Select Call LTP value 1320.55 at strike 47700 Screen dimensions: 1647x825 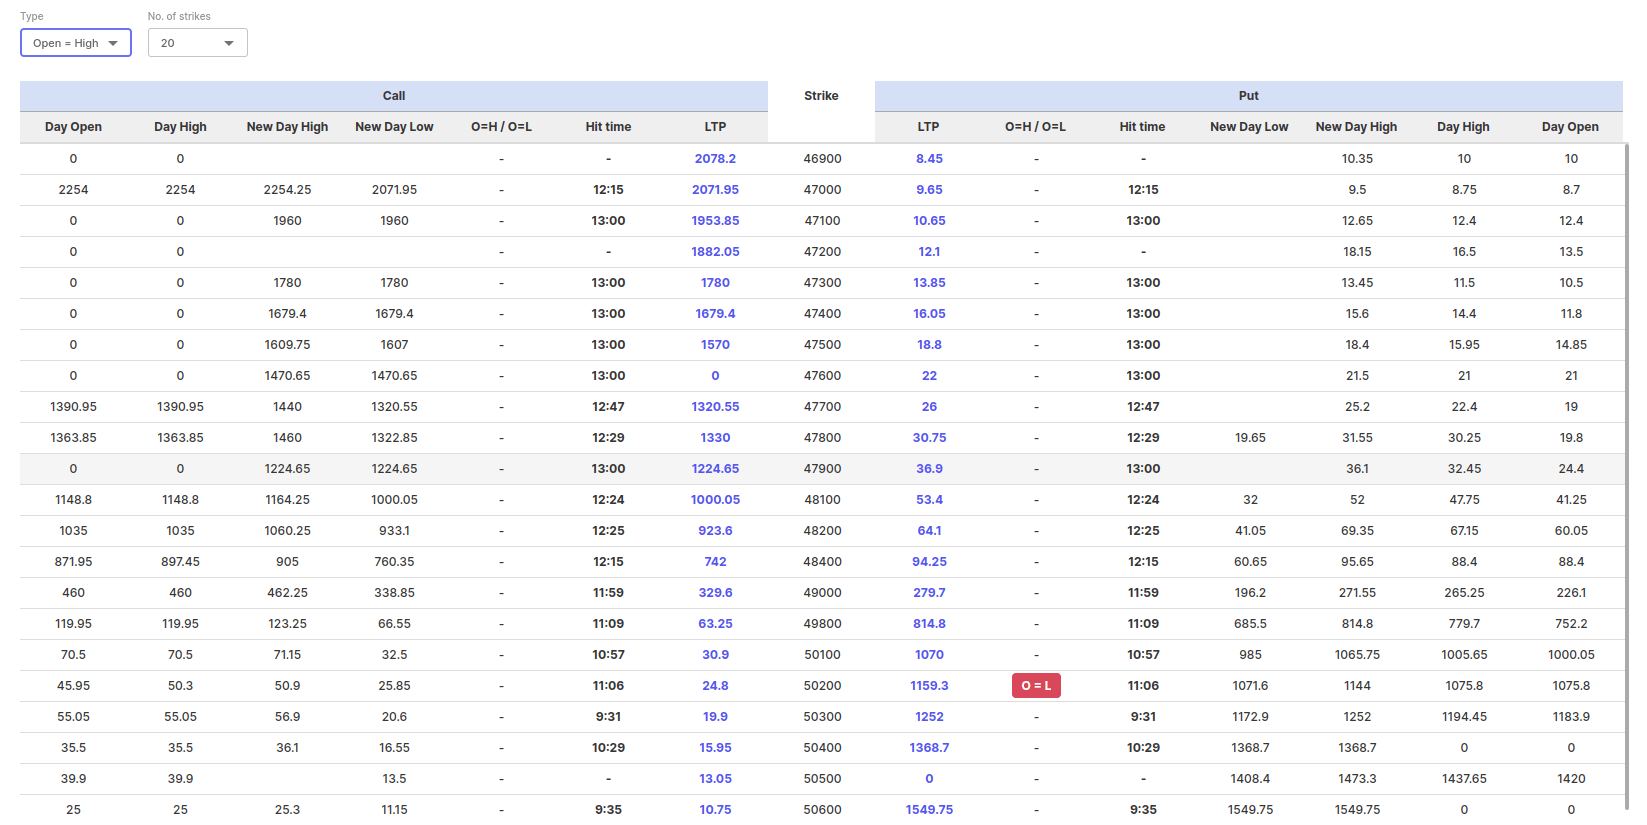(x=715, y=407)
